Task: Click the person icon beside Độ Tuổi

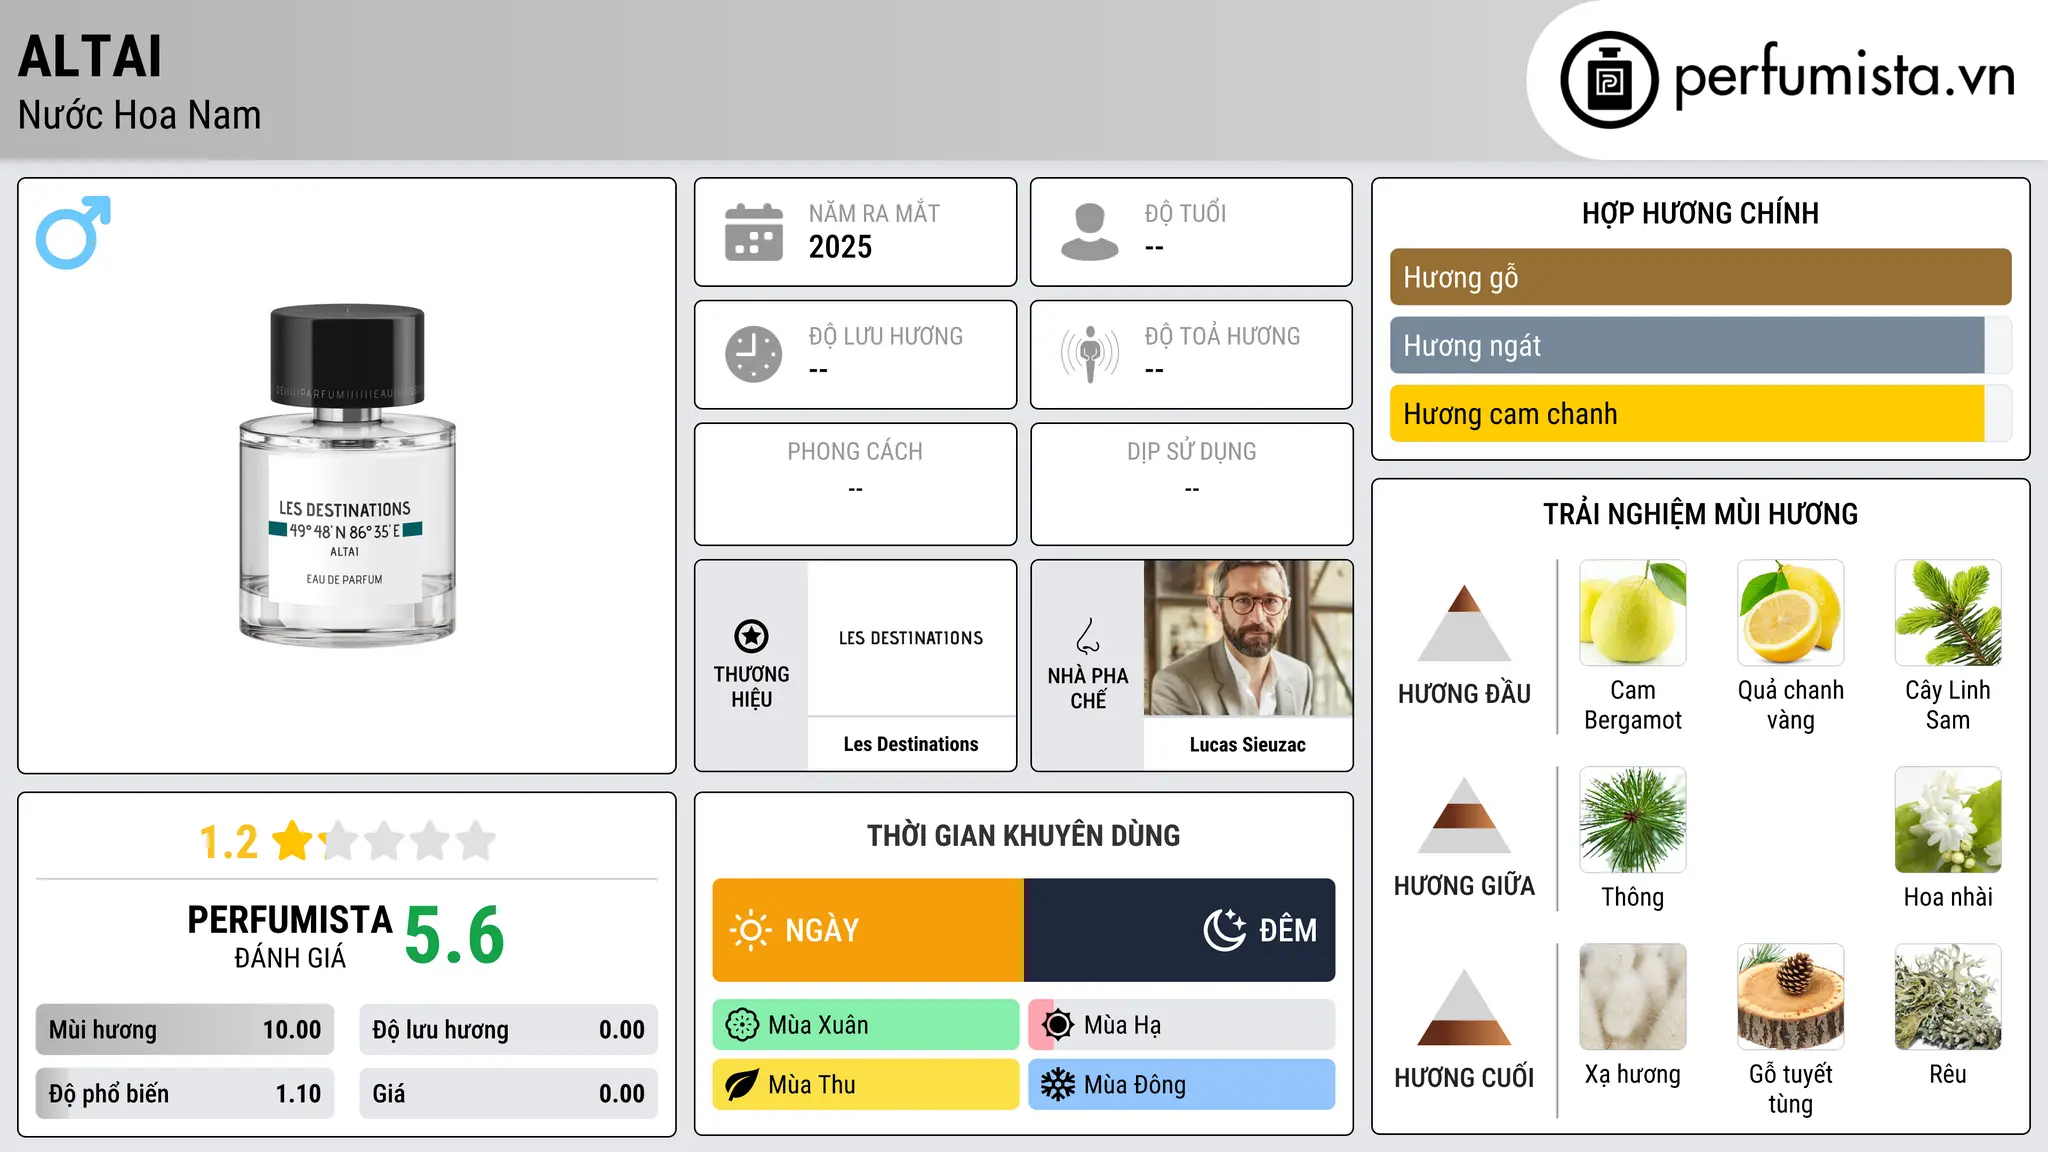Action: pos(1089,232)
